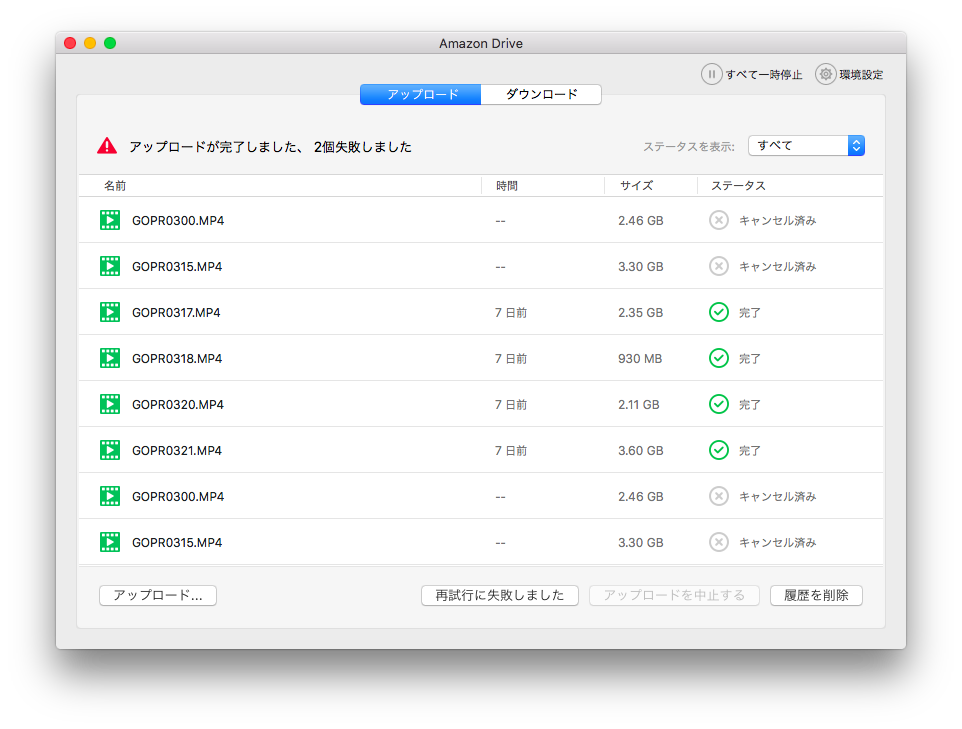Viewport: 962px width, 729px height.
Task: Sort by the ステータス column header
Action: [x=738, y=185]
